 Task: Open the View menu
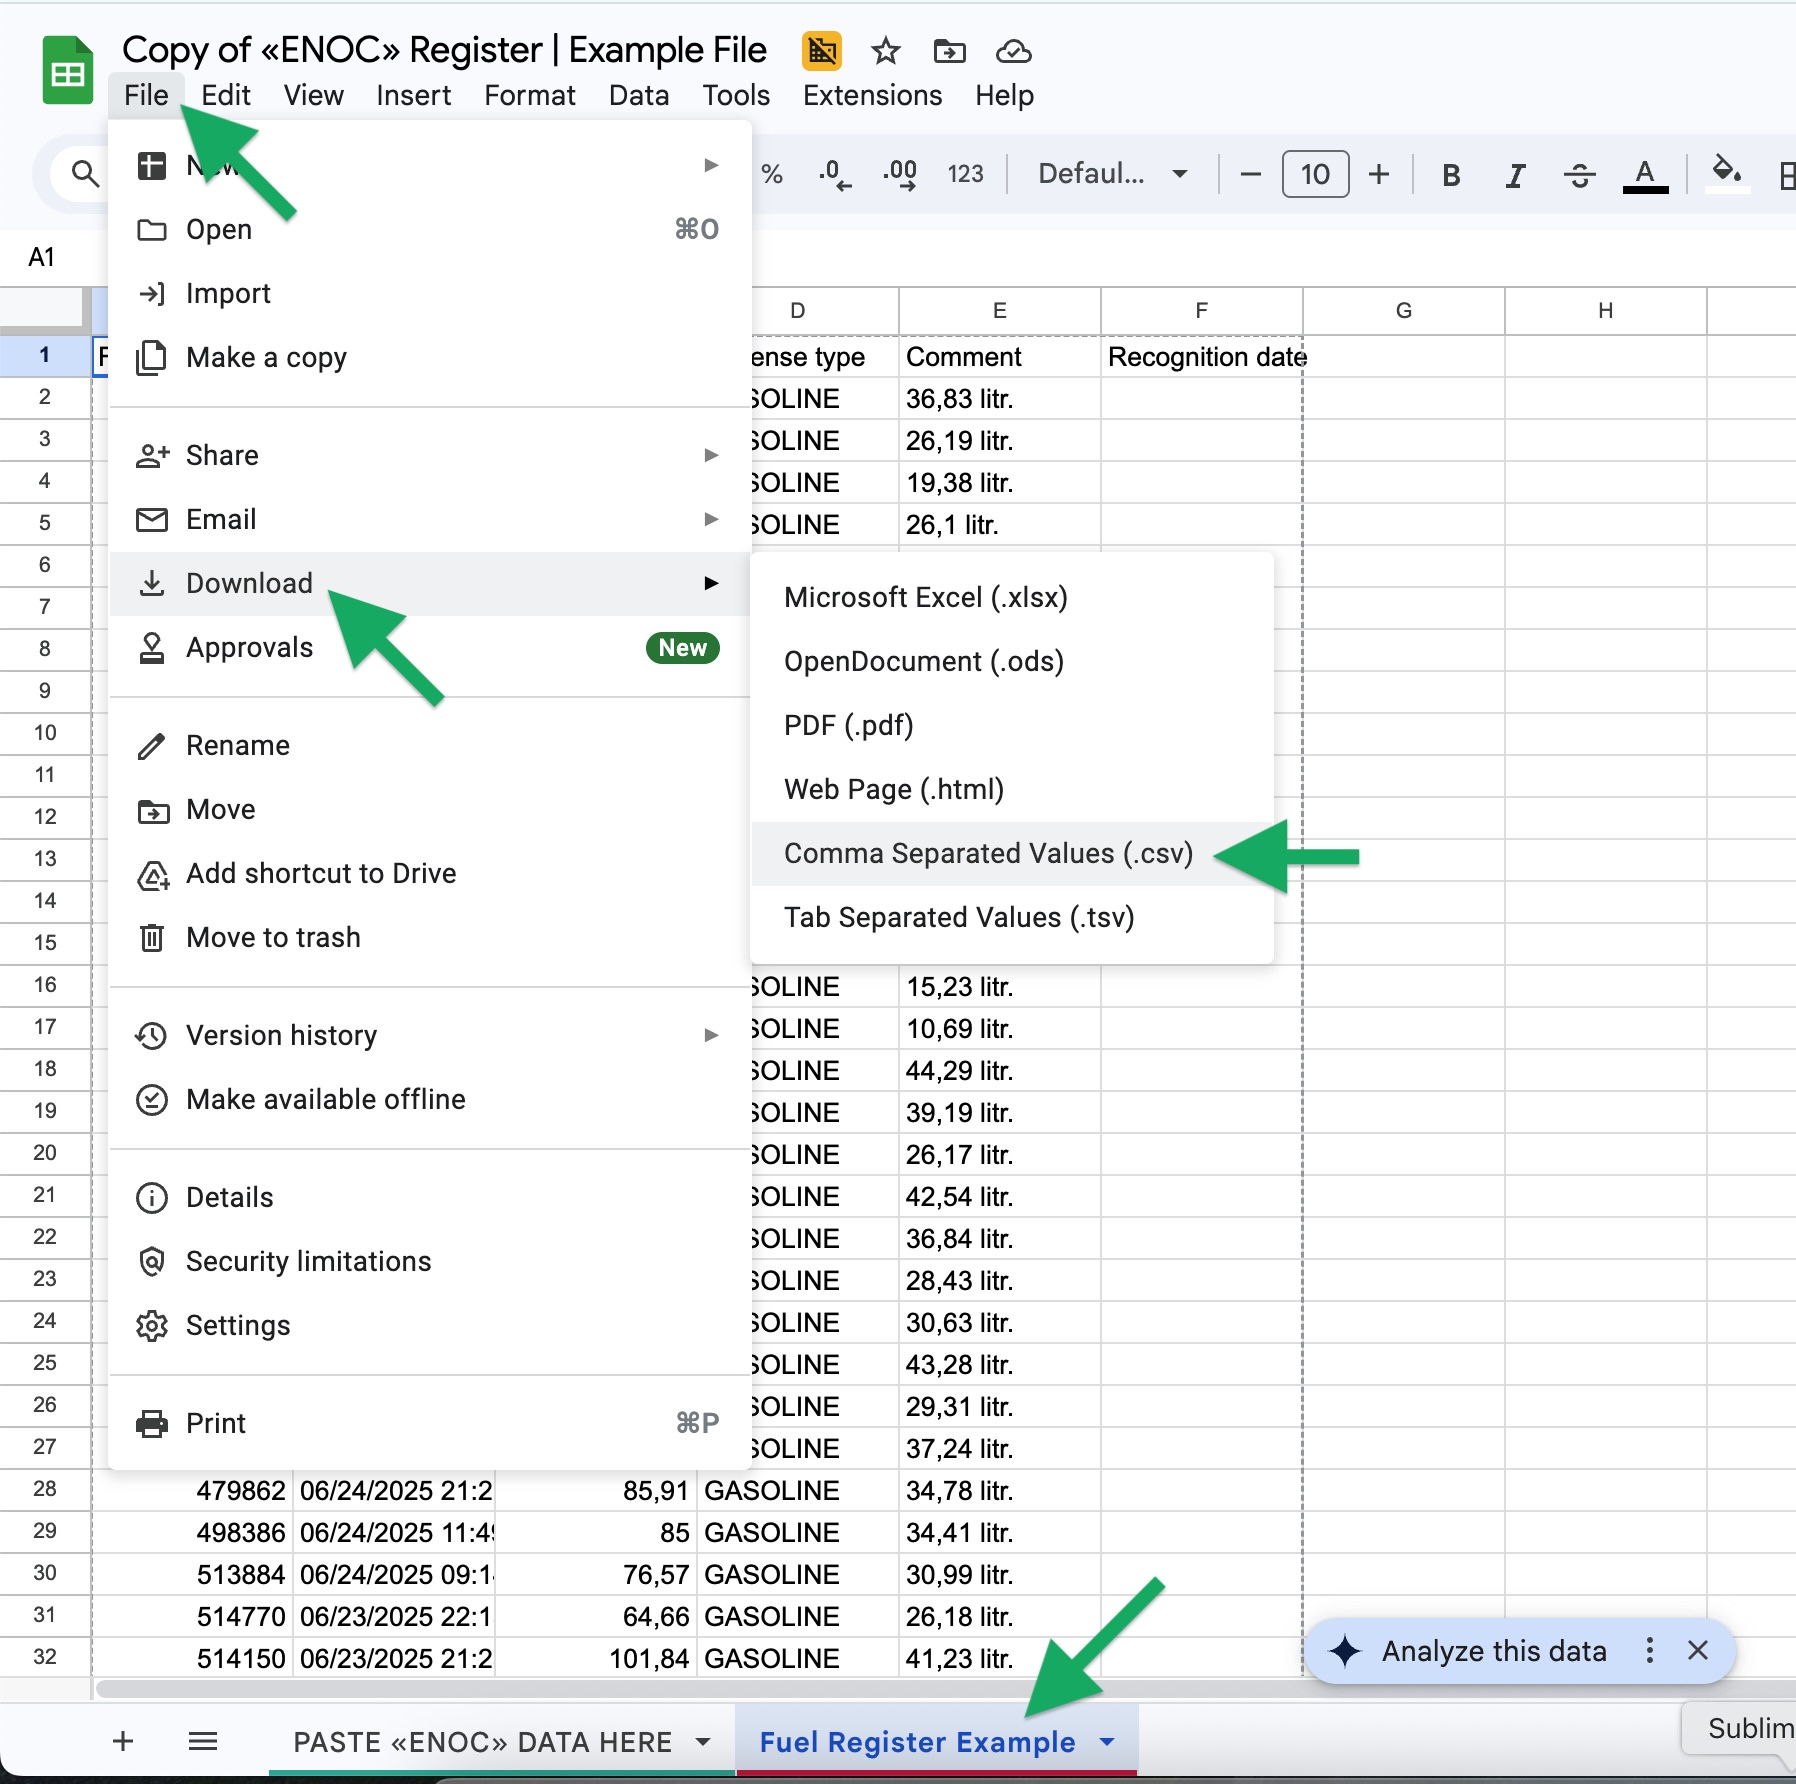tap(313, 95)
